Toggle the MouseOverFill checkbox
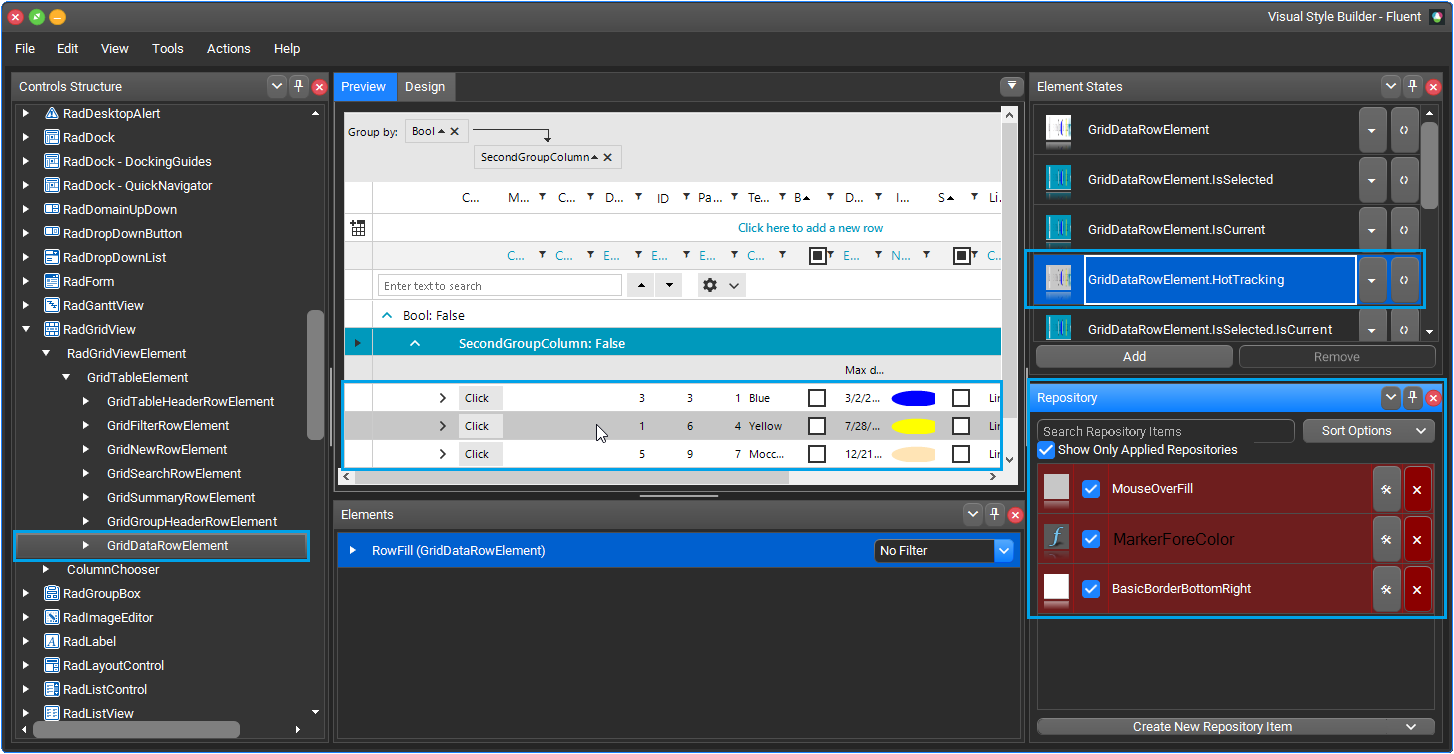Viewport: 1454px width, 754px height. [x=1091, y=489]
